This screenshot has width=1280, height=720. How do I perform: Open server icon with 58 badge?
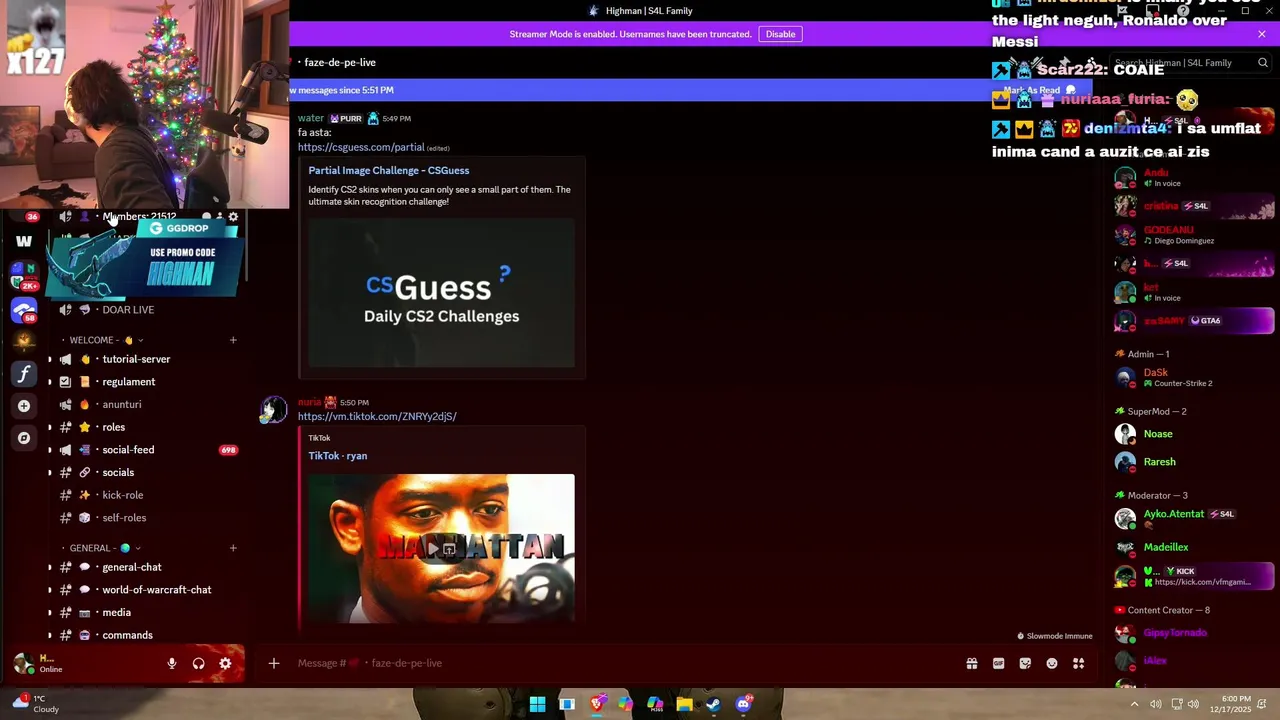coord(24,310)
